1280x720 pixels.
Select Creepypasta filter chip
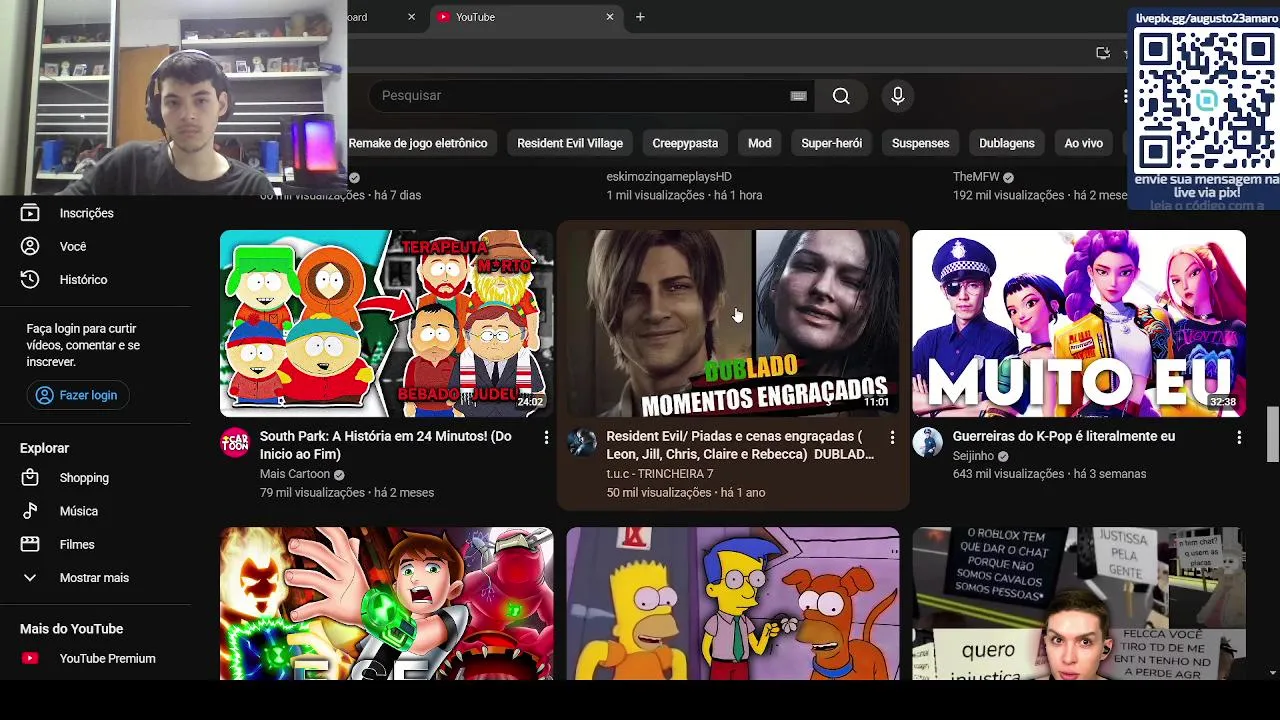pyautogui.click(x=685, y=143)
